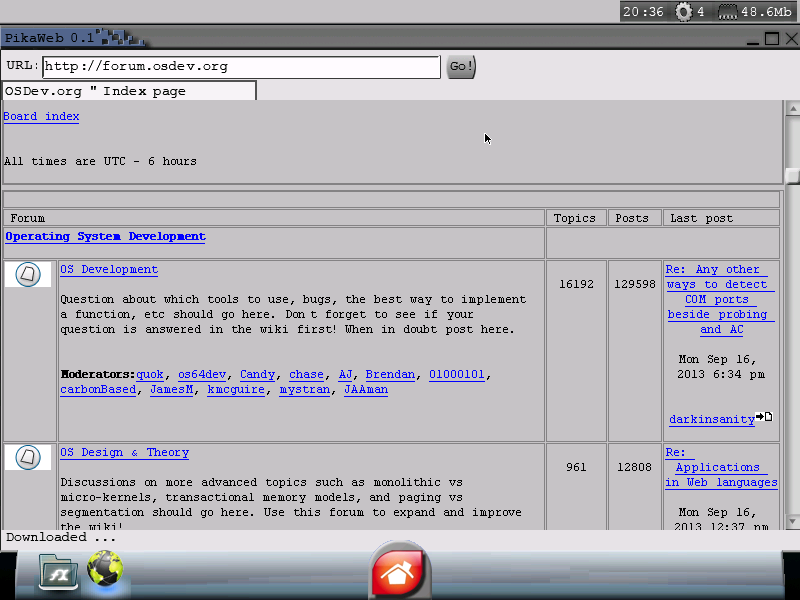The width and height of the screenshot is (800, 600).
Task: Close the PikaWeb window
Action: click(x=791, y=39)
